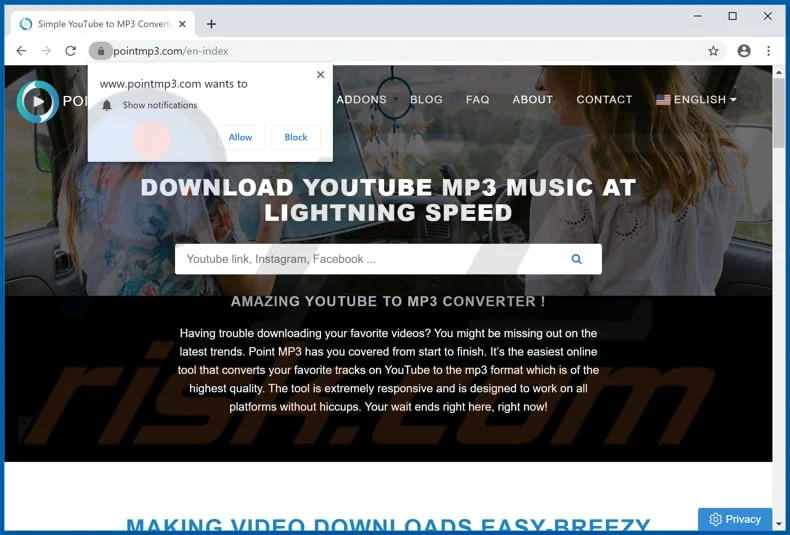Go to the BLOG page
Viewport: 790px width, 535px height.
tap(426, 100)
